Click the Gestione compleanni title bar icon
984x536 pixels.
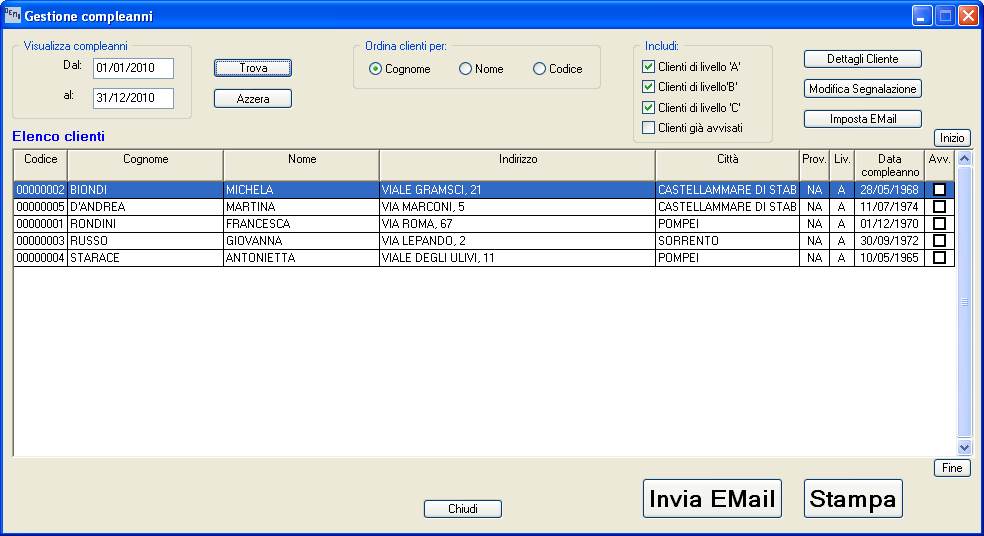(x=12, y=15)
